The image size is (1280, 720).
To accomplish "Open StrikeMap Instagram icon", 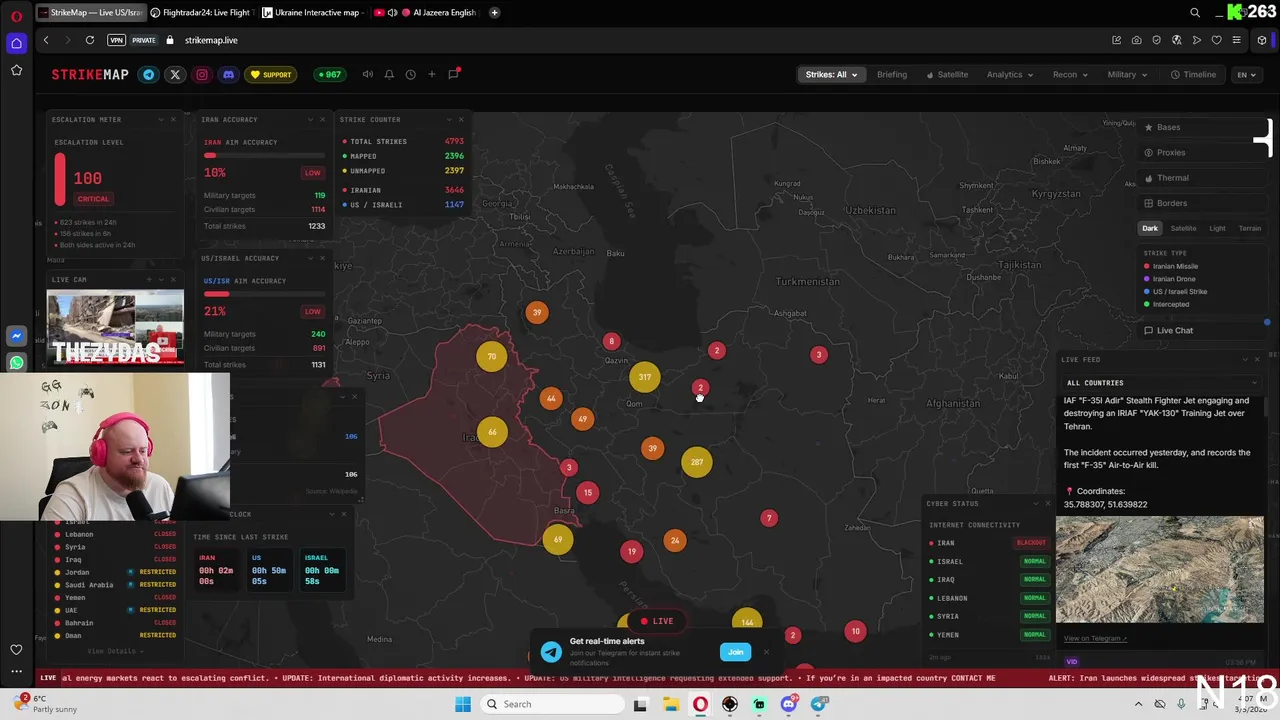I will (x=202, y=74).
